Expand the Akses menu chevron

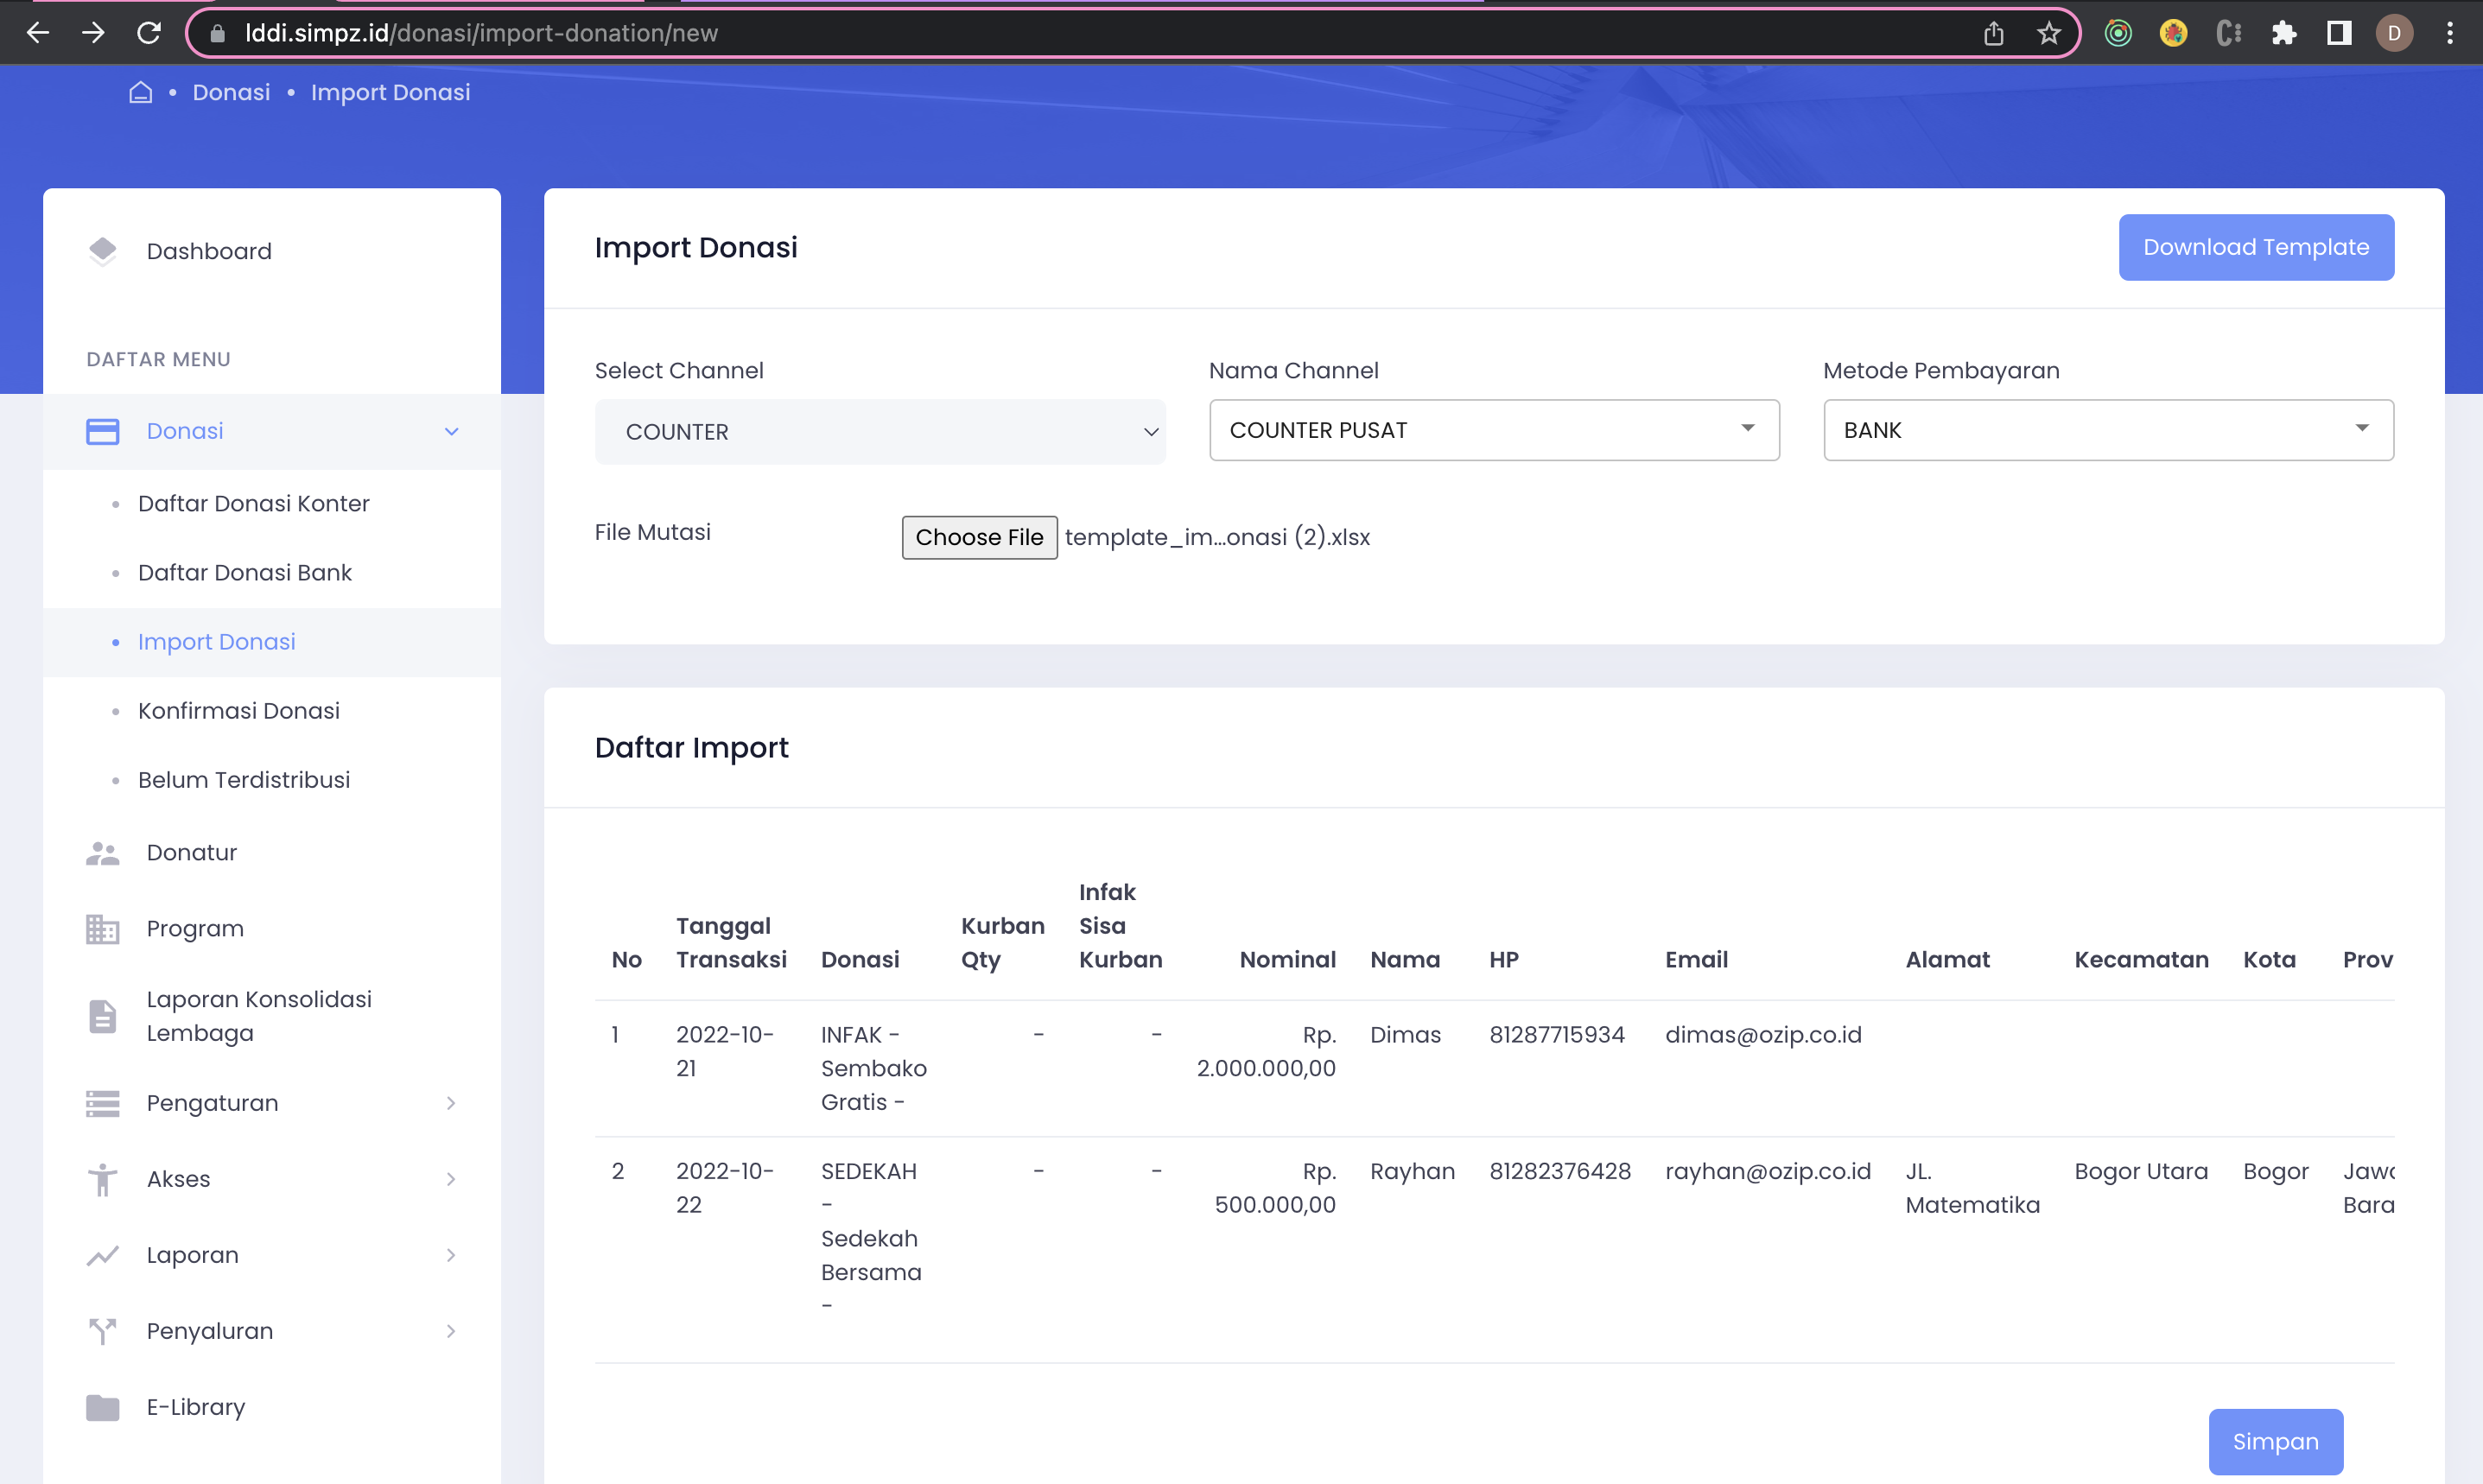tap(451, 1179)
